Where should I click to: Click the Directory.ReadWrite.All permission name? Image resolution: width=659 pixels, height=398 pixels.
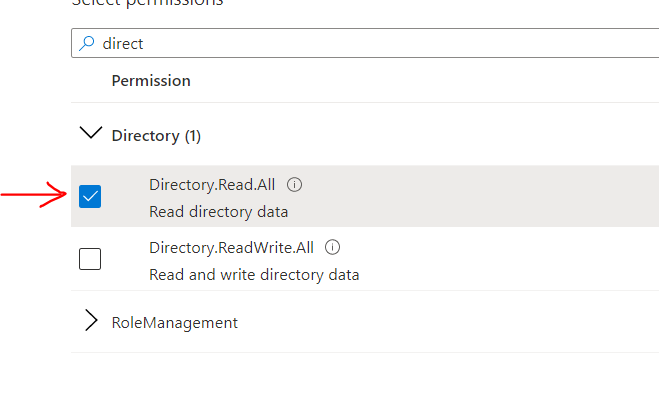(x=231, y=248)
